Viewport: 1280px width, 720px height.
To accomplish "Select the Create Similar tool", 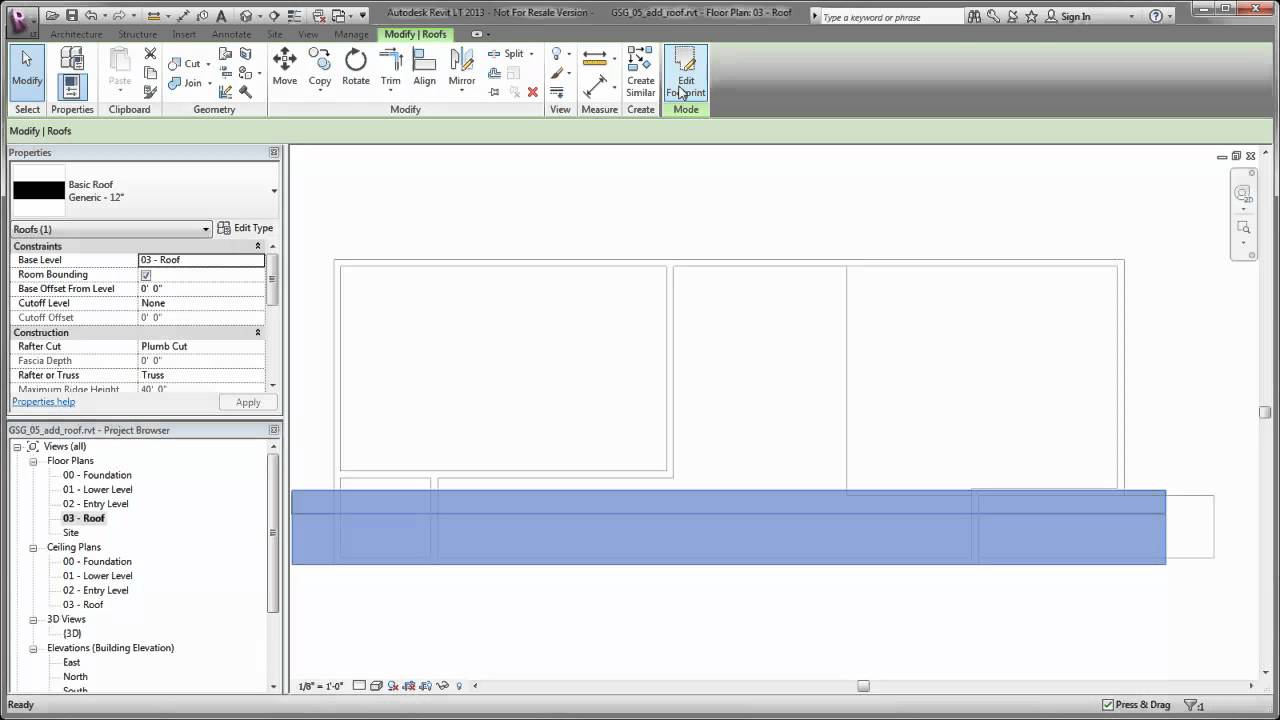I will (640, 70).
